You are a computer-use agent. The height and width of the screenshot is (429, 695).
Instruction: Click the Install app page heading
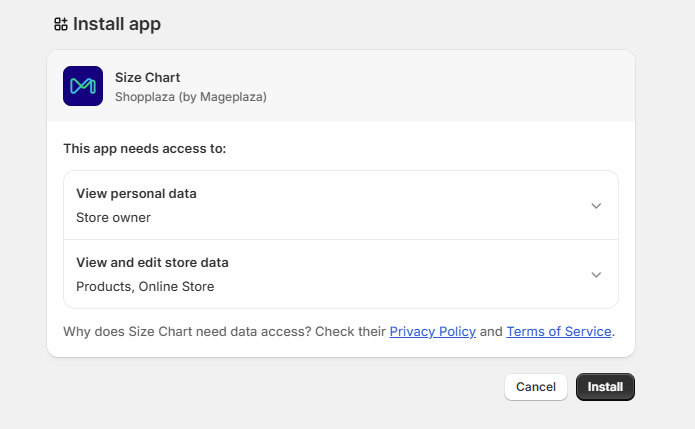(117, 24)
